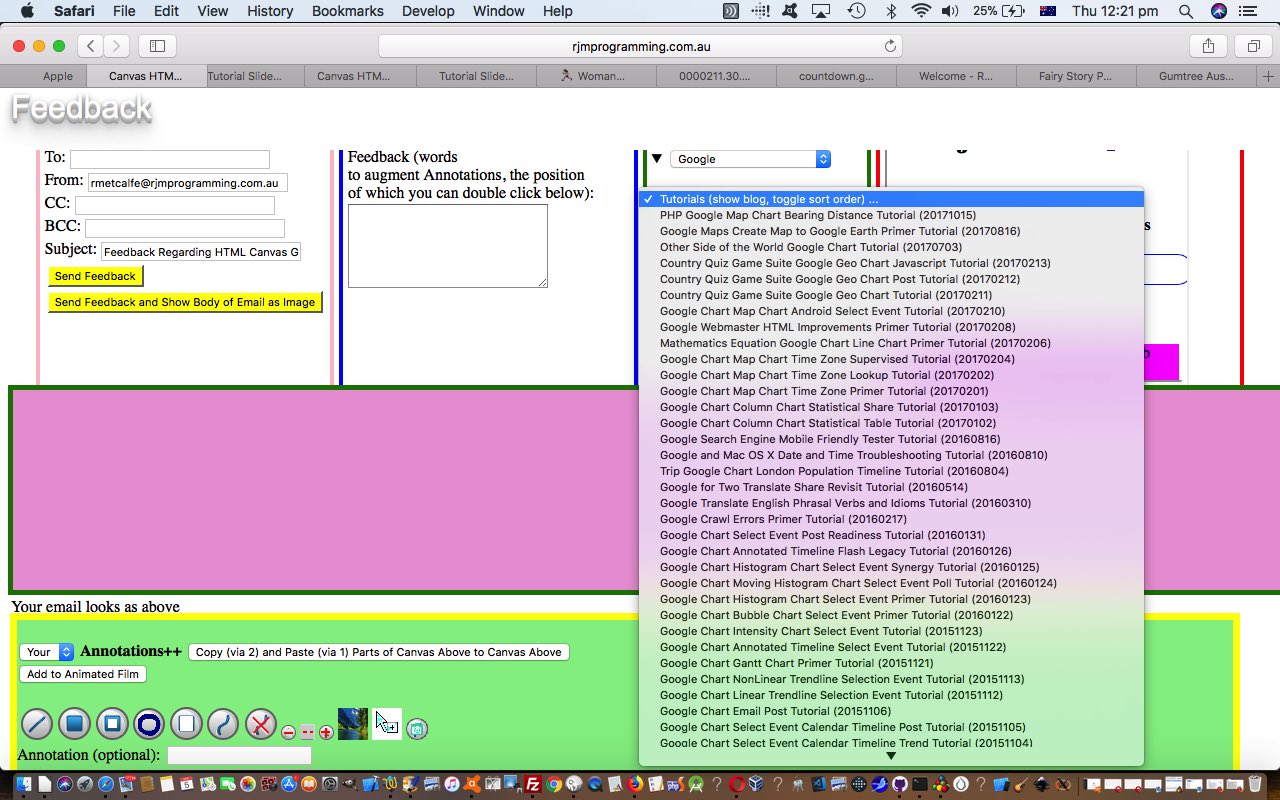Click the CC: input field
The height and width of the screenshot is (800, 1280).
(x=174, y=205)
